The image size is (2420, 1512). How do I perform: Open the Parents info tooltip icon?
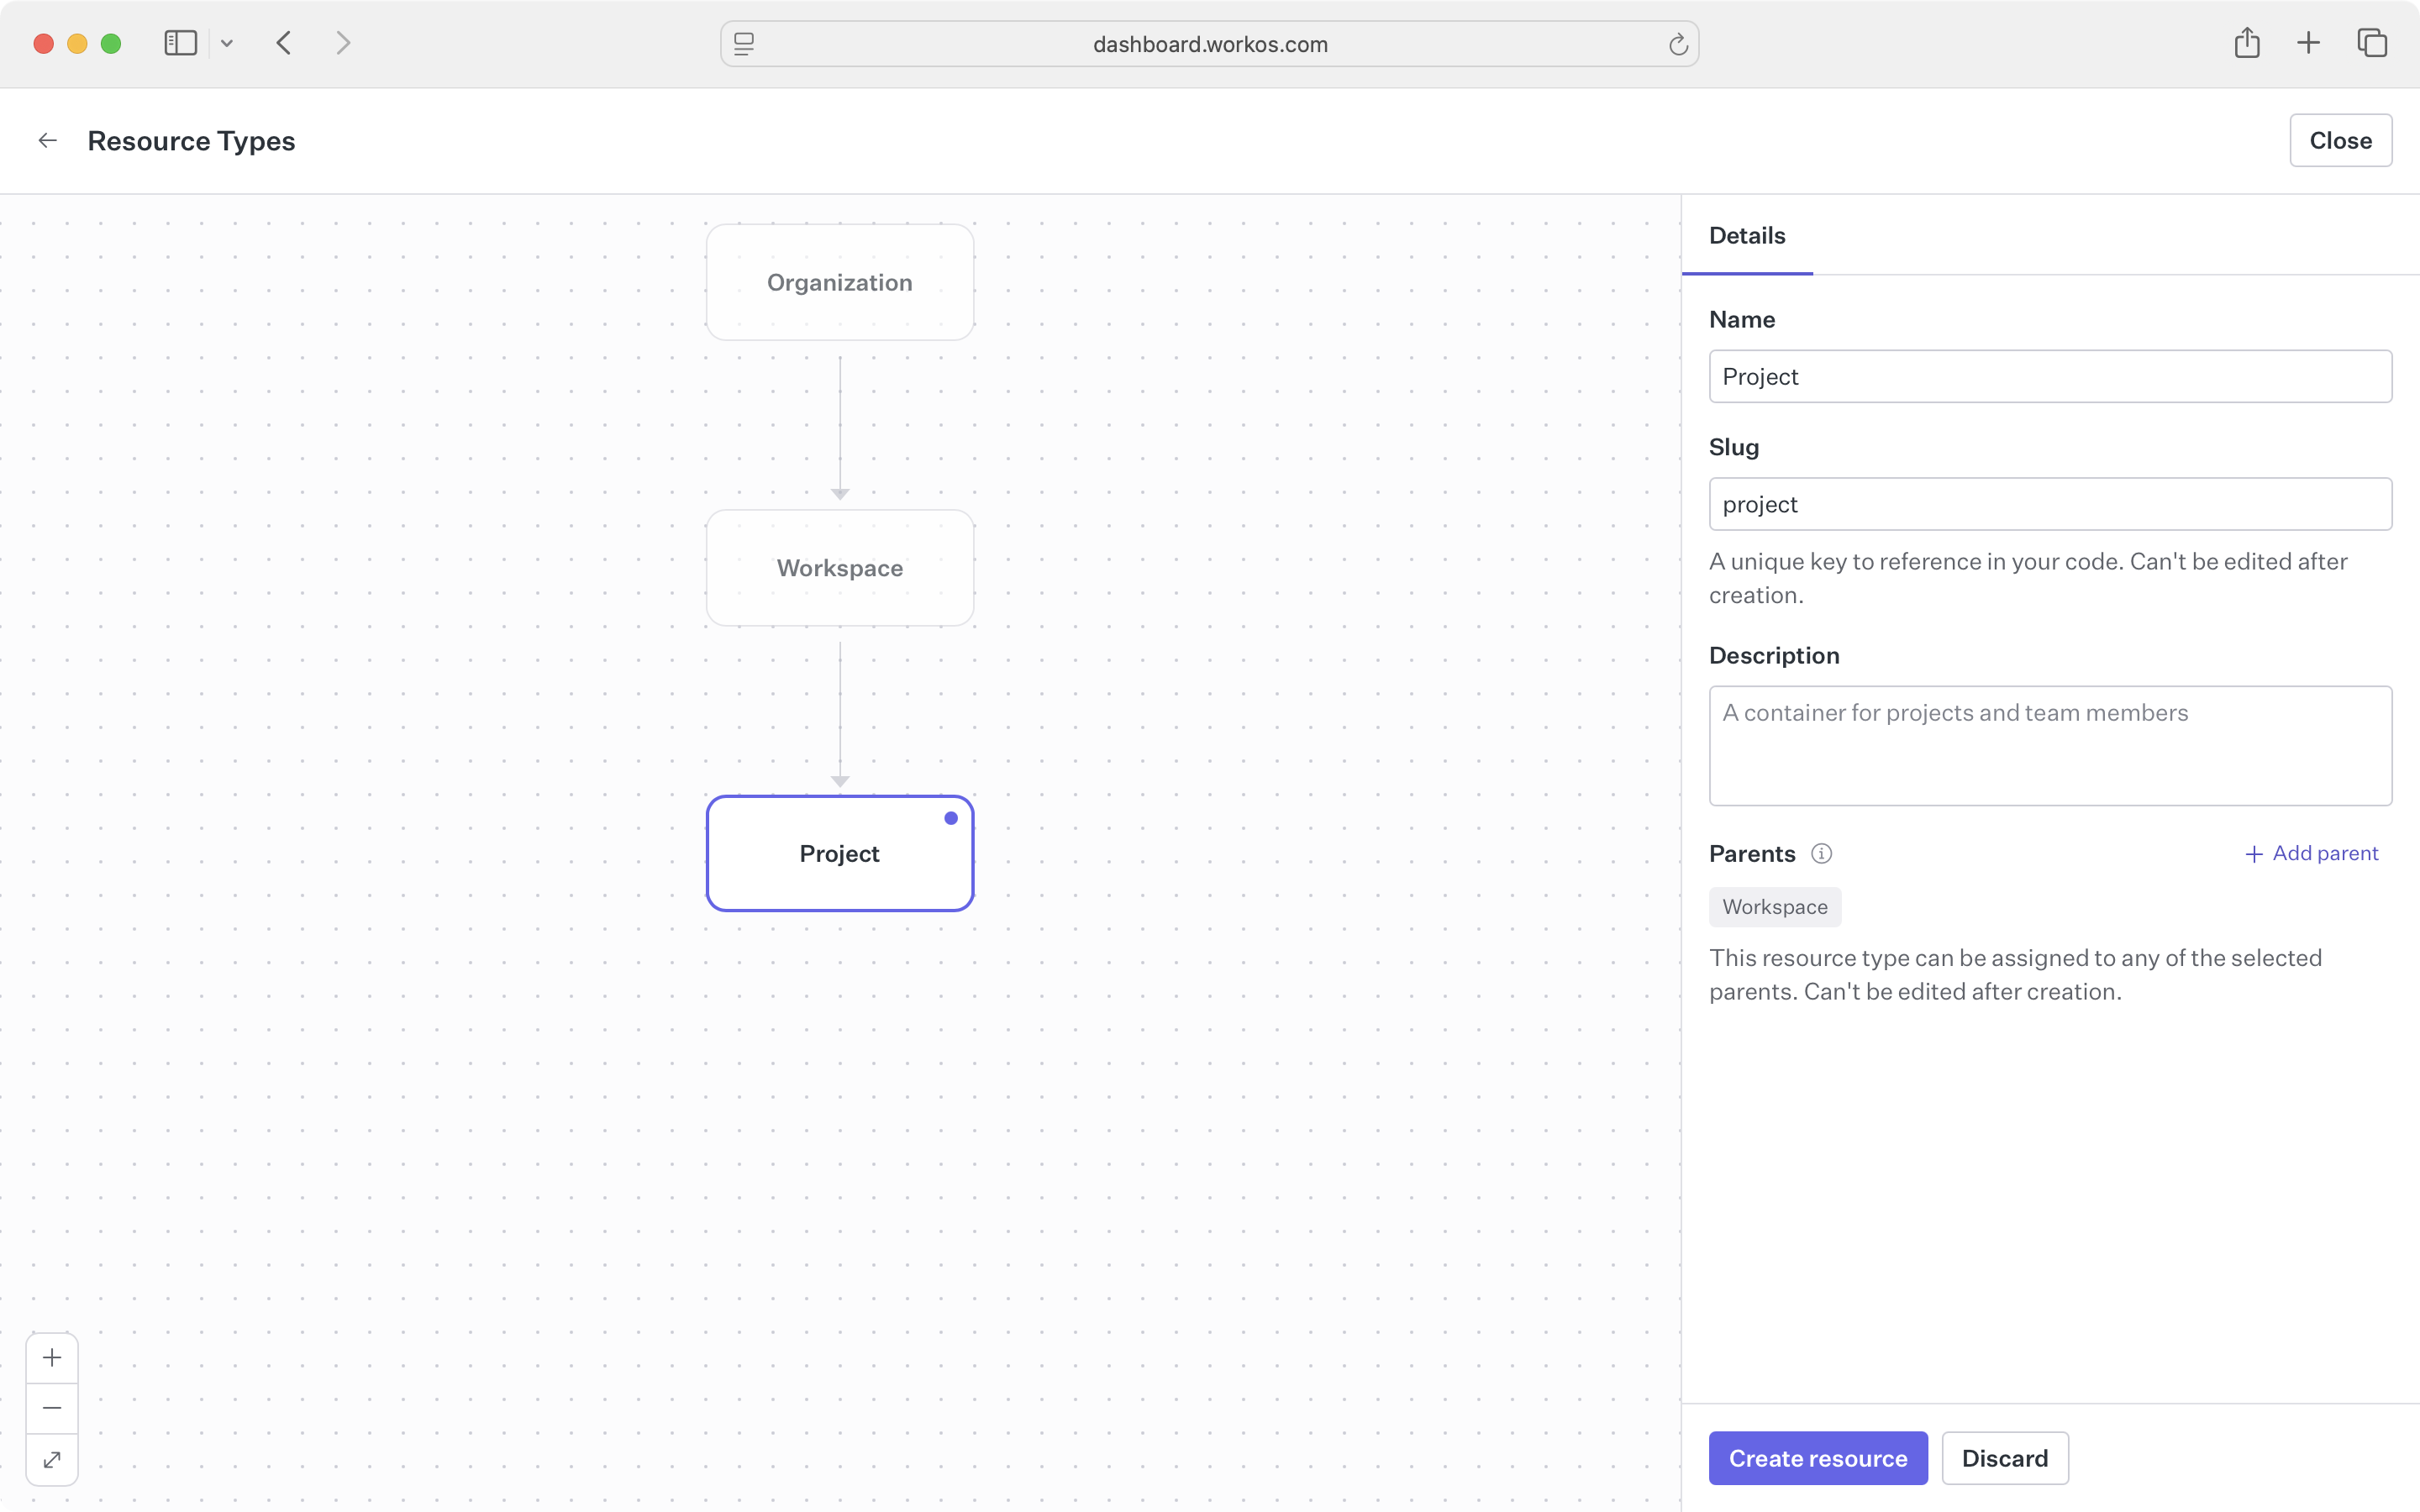(1821, 853)
